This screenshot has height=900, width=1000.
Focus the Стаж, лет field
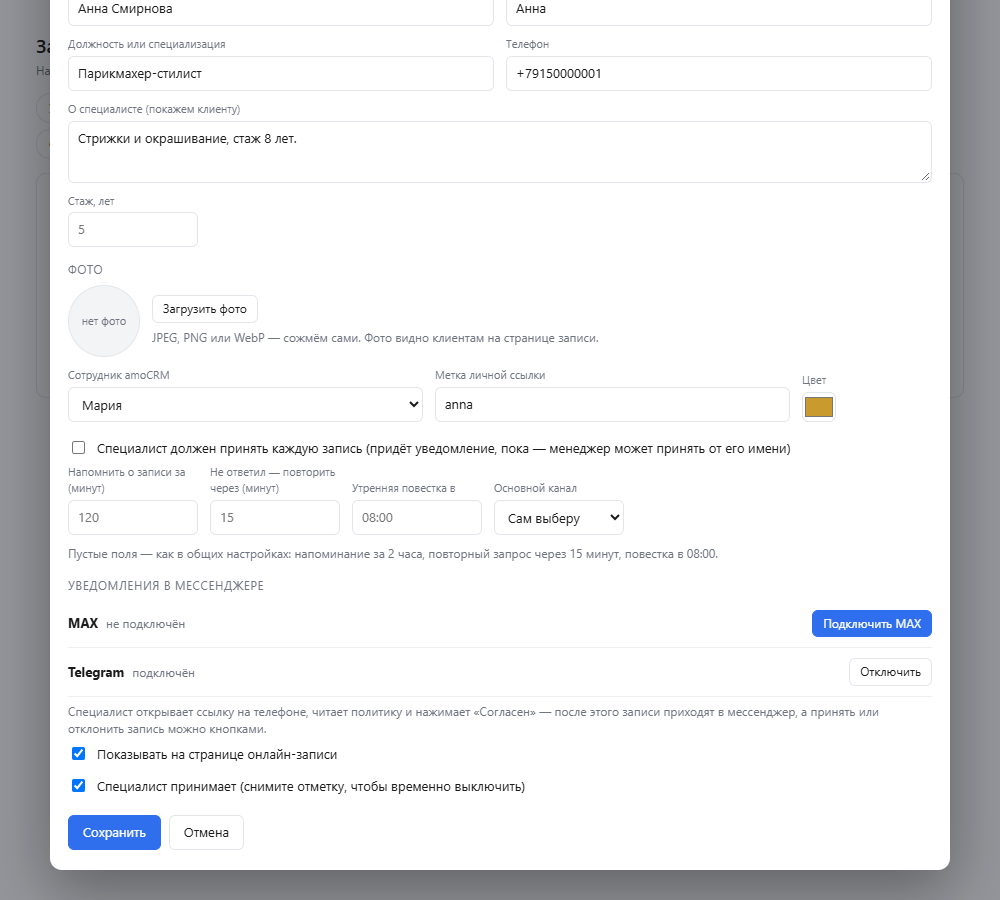133,230
